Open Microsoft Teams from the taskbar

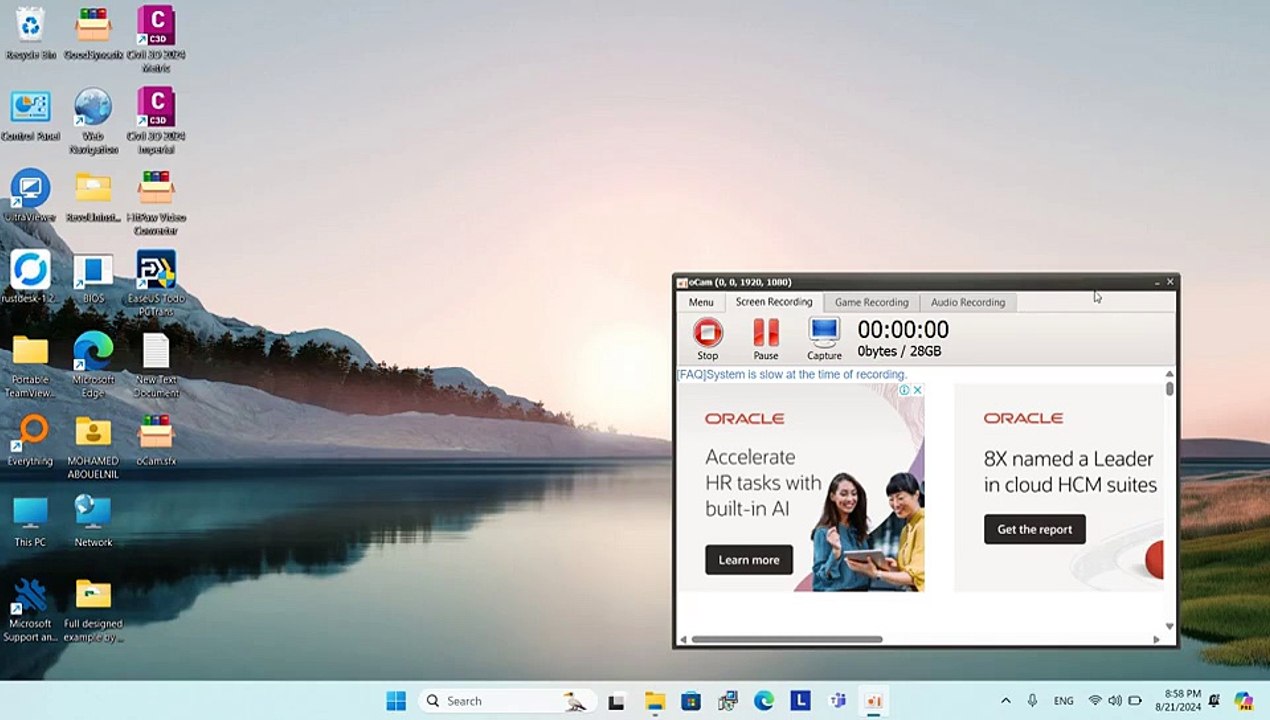point(838,701)
